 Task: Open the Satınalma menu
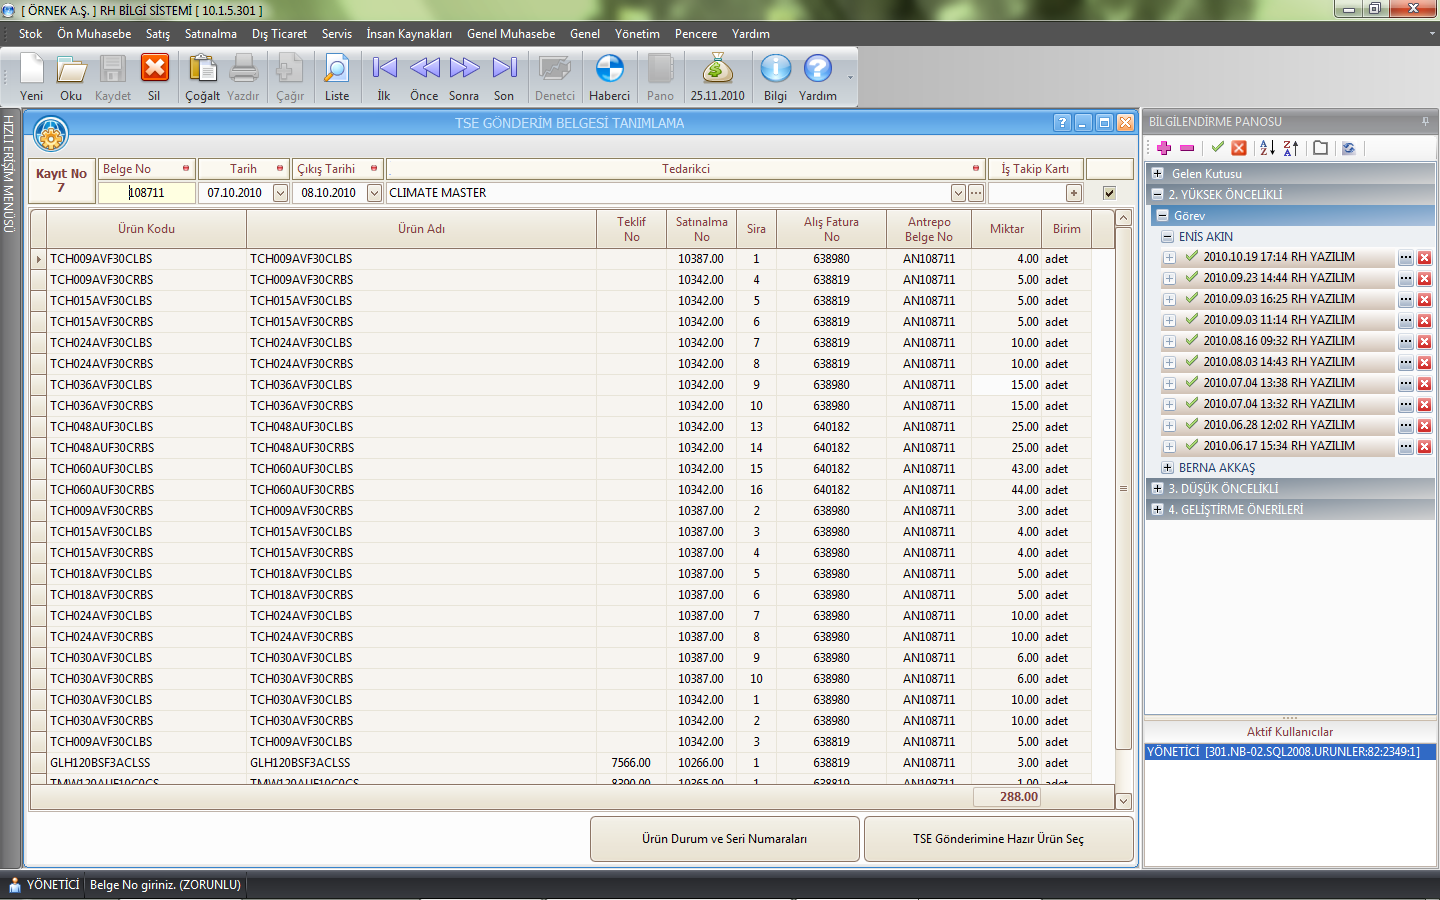point(210,34)
